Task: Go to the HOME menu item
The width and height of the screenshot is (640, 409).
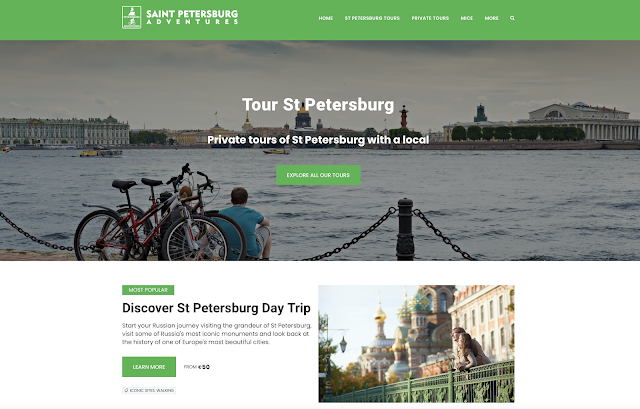Action: (326, 18)
